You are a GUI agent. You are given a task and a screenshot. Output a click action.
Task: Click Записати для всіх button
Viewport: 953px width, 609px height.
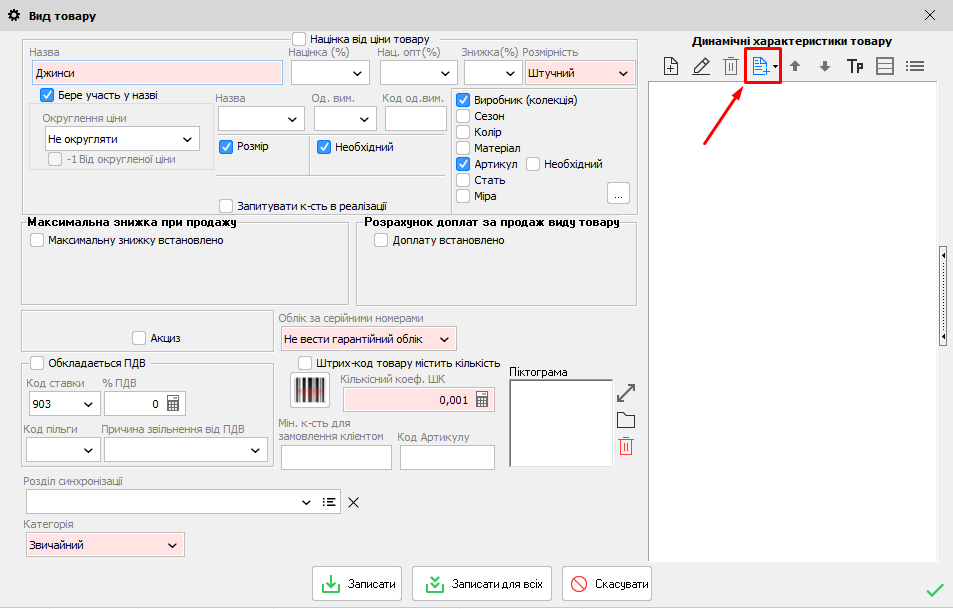483,584
